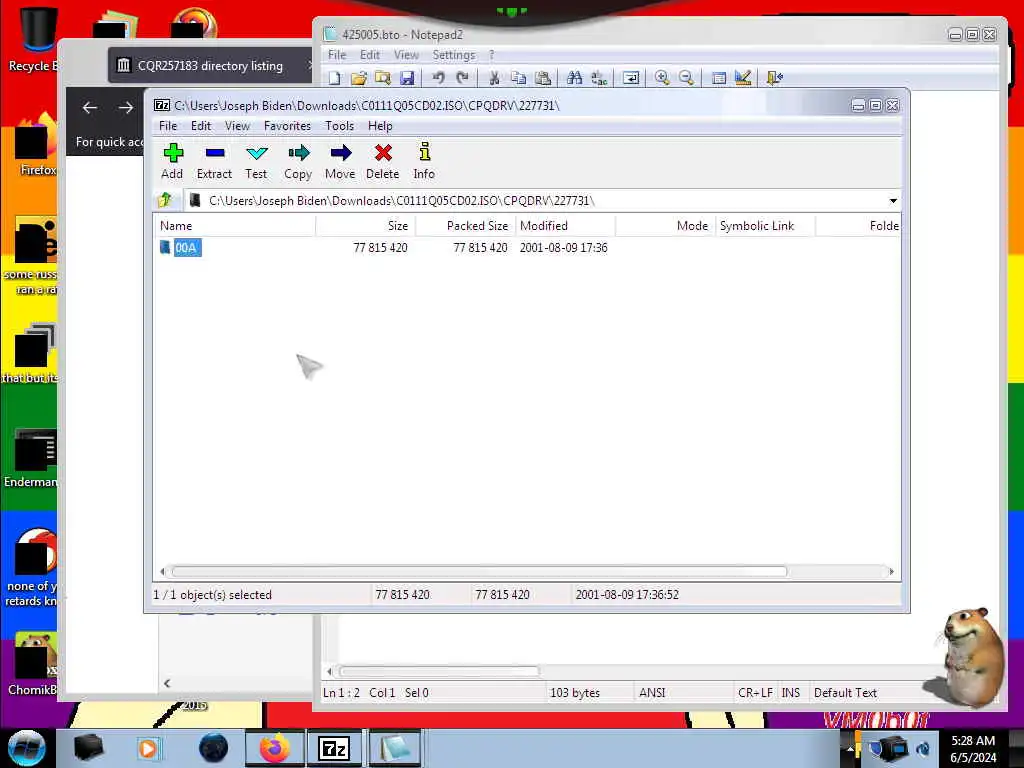The width and height of the screenshot is (1024, 768).
Task: Sort by Packed Size column header
Action: coord(466,226)
